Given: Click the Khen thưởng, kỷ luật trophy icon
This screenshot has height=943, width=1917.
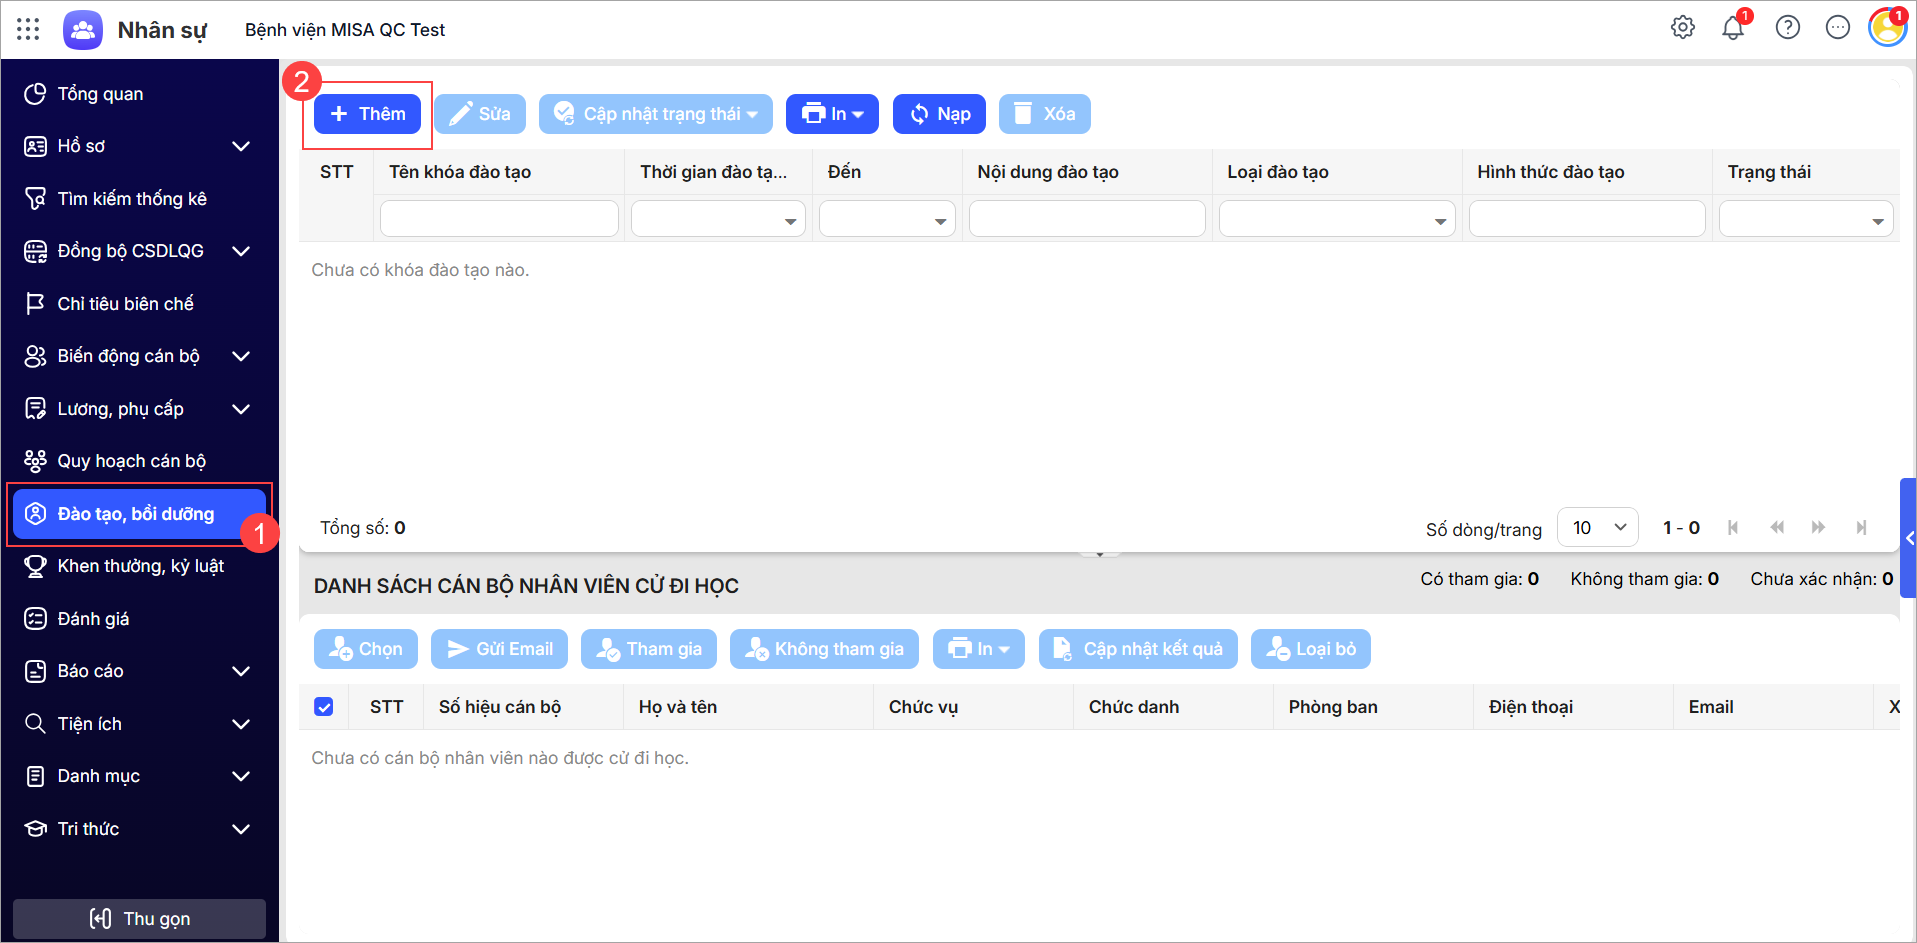Looking at the screenshot, I should pos(35,566).
